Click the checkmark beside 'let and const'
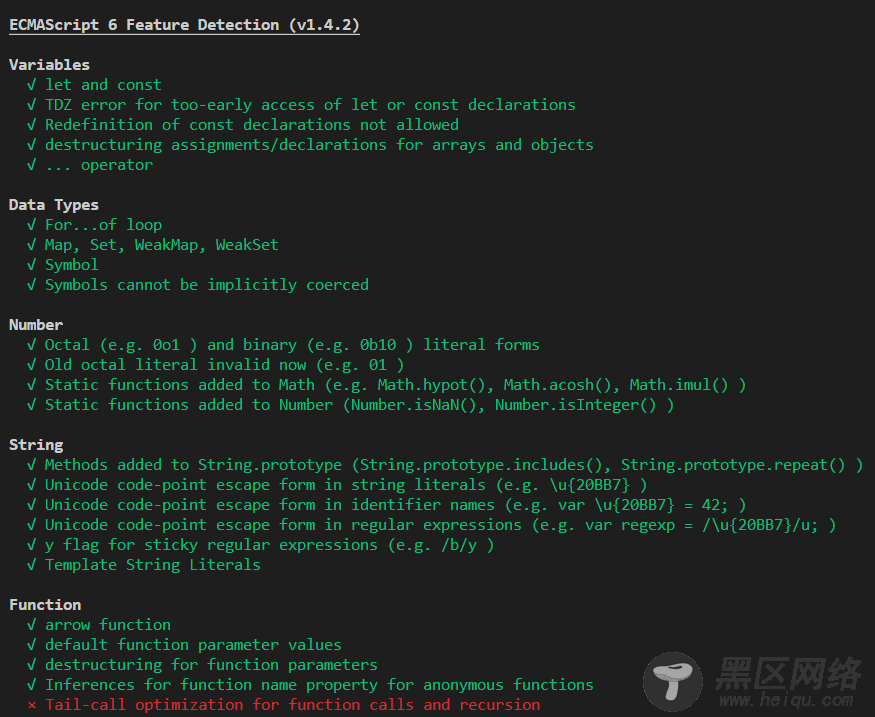Image resolution: width=875 pixels, height=717 pixels. (32, 85)
